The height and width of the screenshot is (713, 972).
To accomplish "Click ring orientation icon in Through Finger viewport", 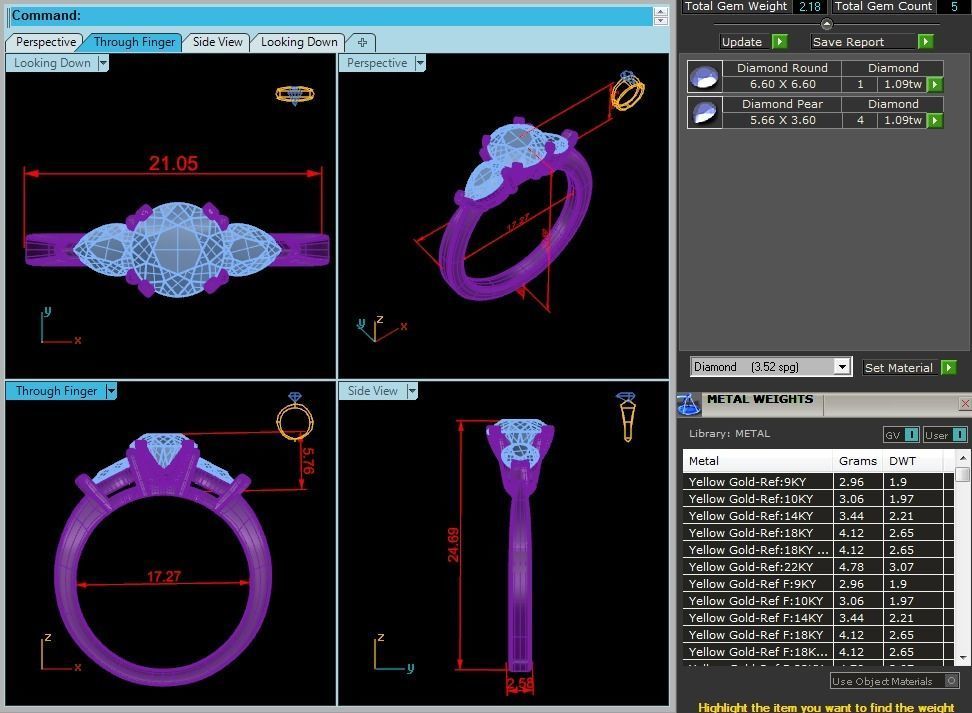I will click(x=294, y=417).
